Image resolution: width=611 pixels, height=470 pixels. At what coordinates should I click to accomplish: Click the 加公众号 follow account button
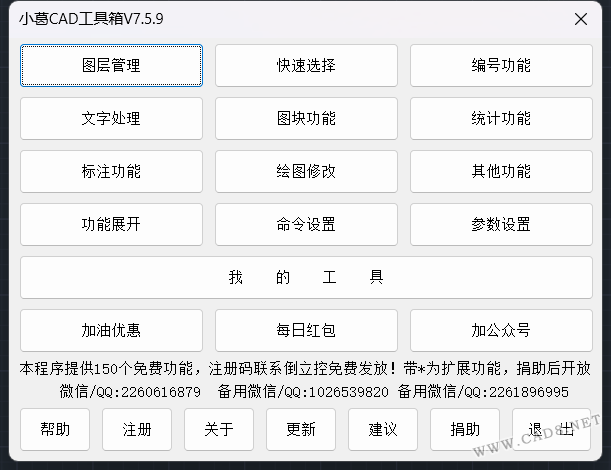click(501, 330)
